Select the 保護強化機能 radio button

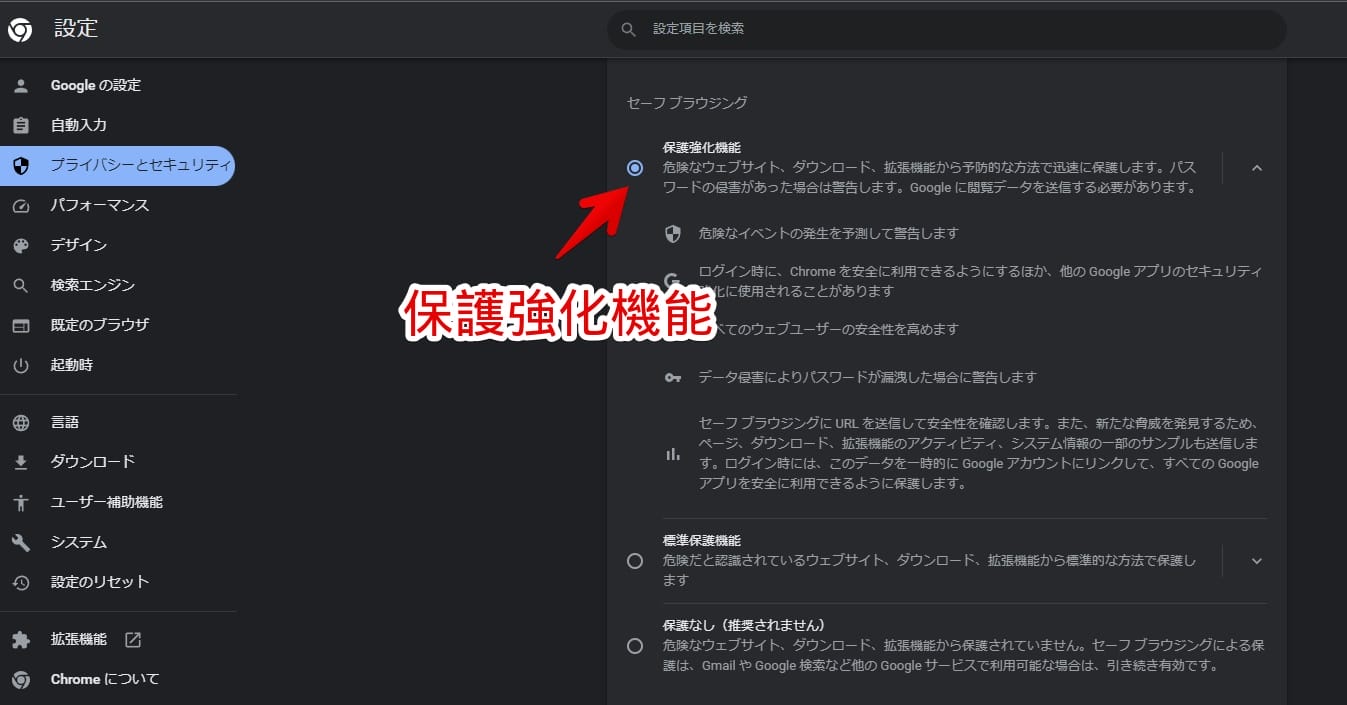pos(635,168)
